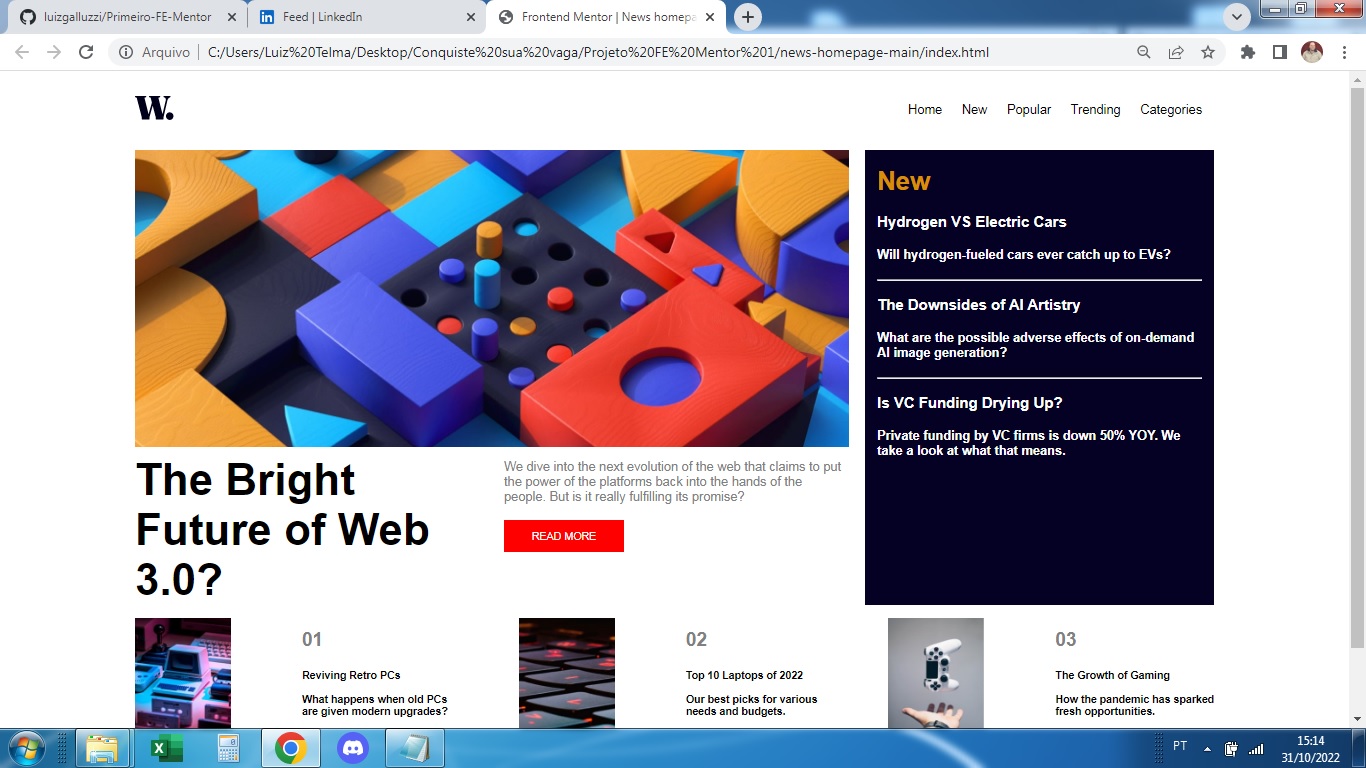Click the W. site logo

(x=154, y=108)
